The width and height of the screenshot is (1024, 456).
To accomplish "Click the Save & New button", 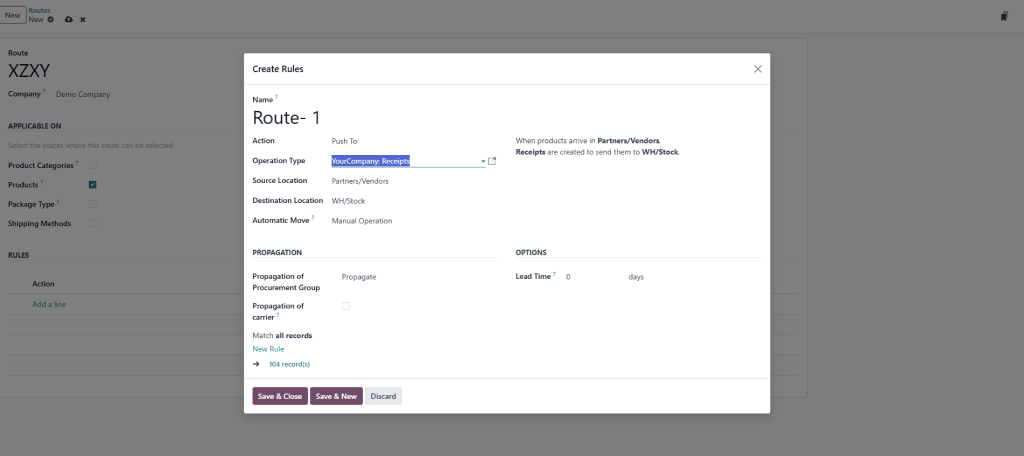I will tap(336, 396).
